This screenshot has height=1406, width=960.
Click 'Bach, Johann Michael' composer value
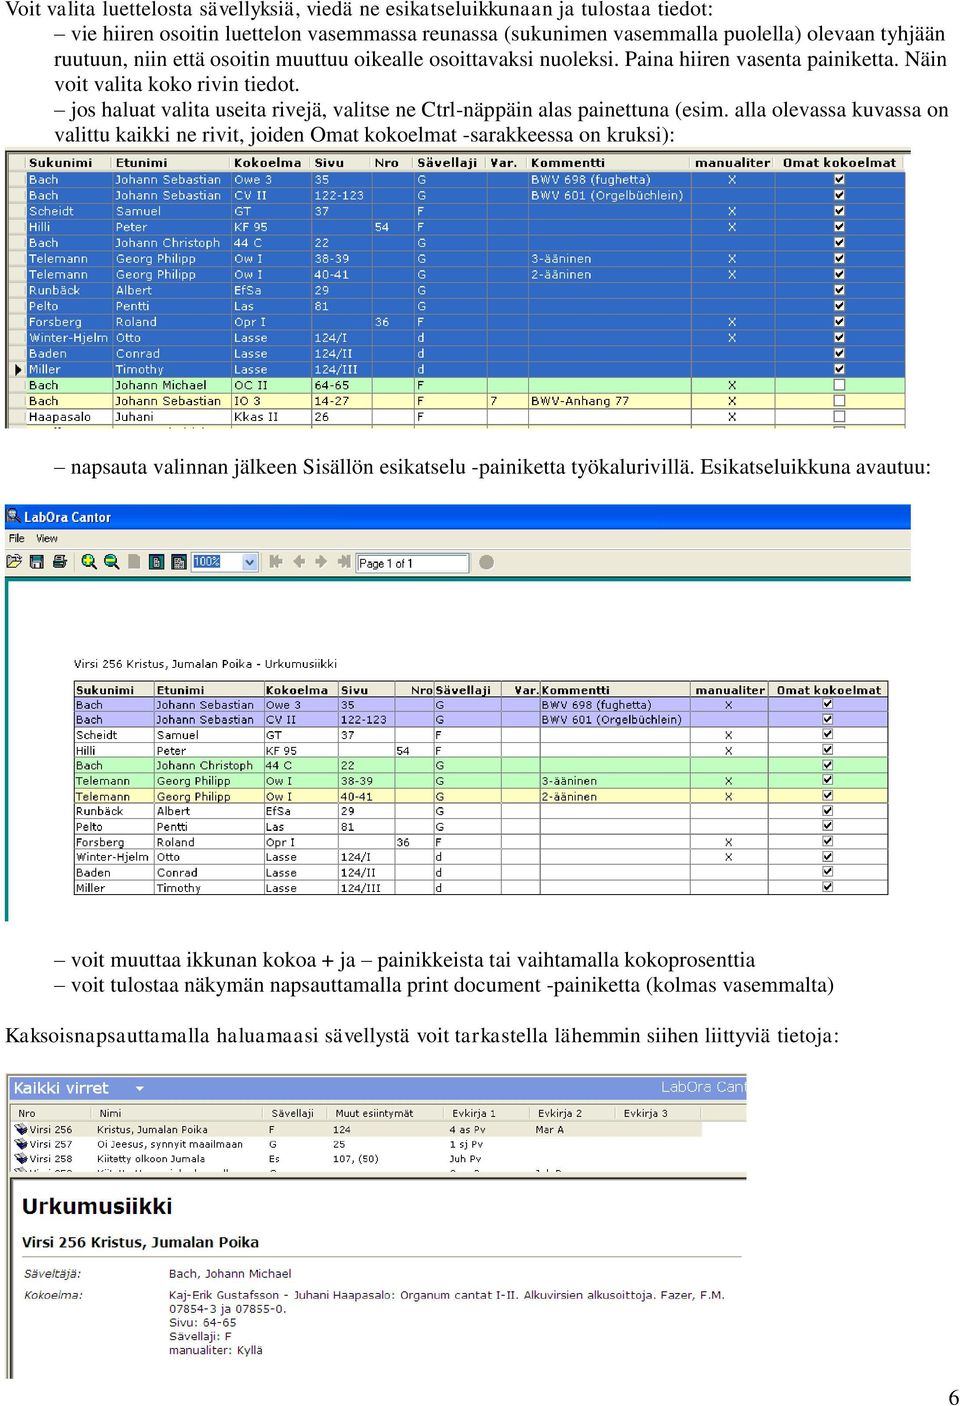[x=230, y=1274]
